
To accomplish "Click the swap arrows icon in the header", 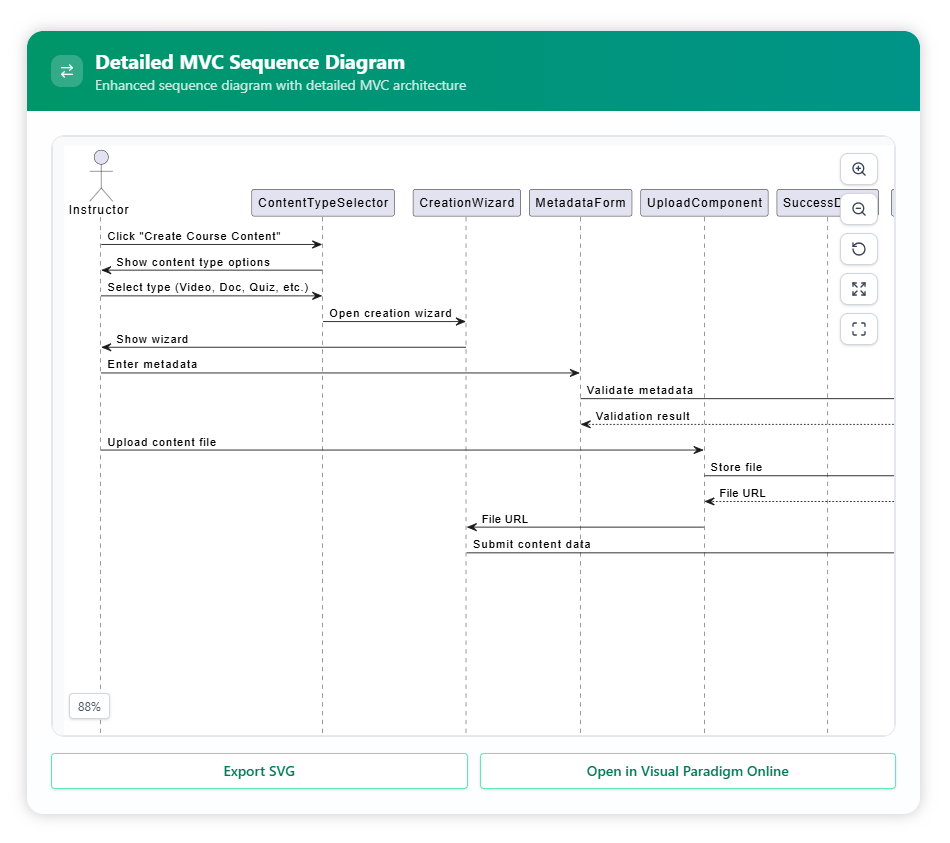I will 67,71.
